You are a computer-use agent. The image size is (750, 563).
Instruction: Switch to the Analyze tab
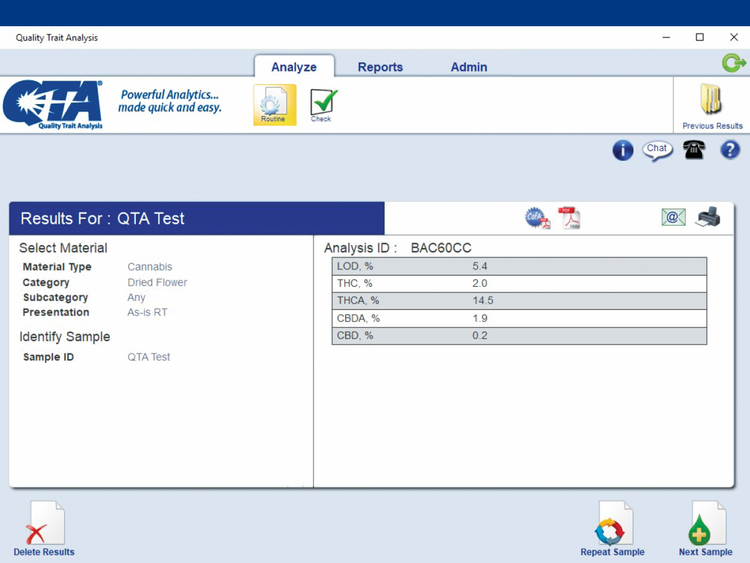coord(294,67)
